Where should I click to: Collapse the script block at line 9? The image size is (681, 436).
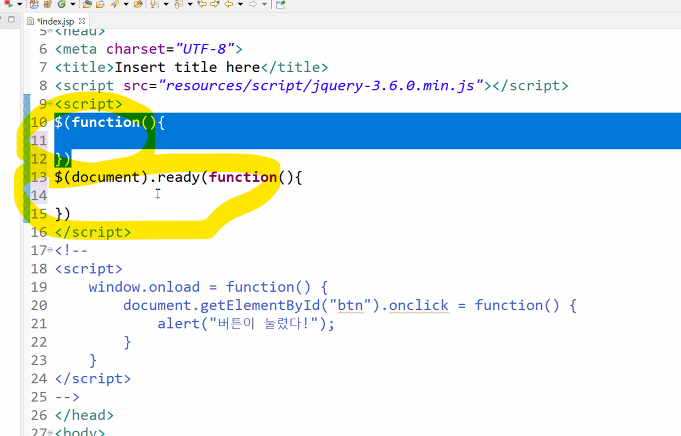[50, 104]
